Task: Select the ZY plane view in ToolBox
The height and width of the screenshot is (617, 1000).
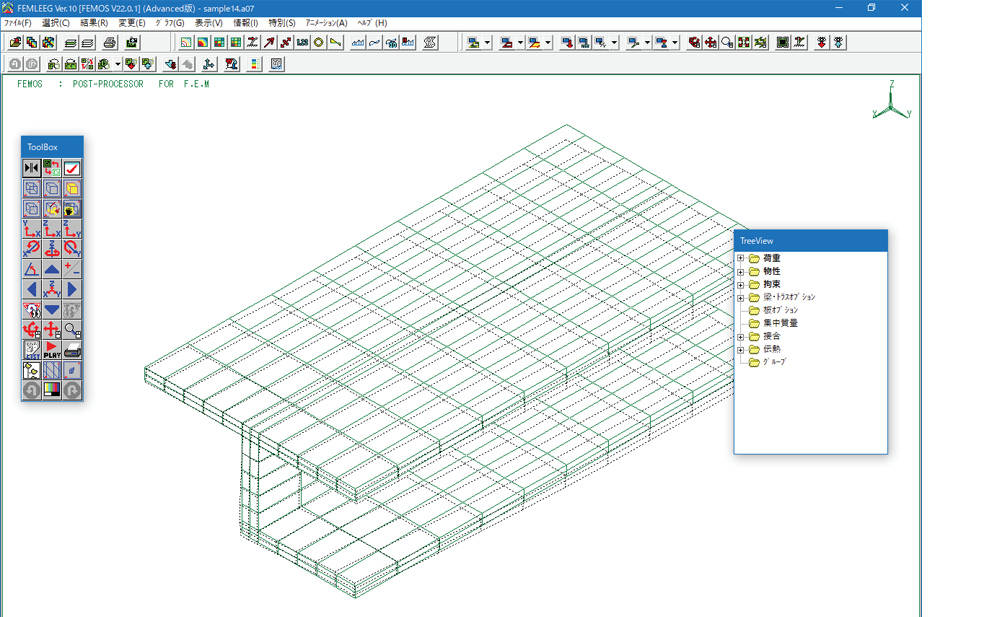Action: (72, 228)
